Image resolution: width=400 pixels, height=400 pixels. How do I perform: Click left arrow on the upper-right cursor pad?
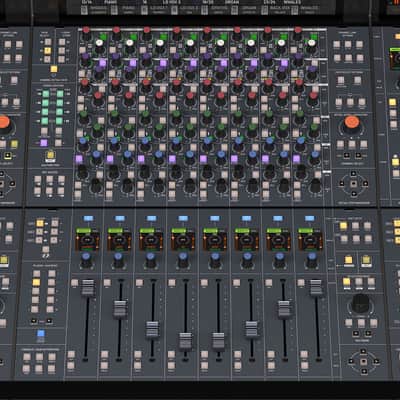[x=342, y=183]
